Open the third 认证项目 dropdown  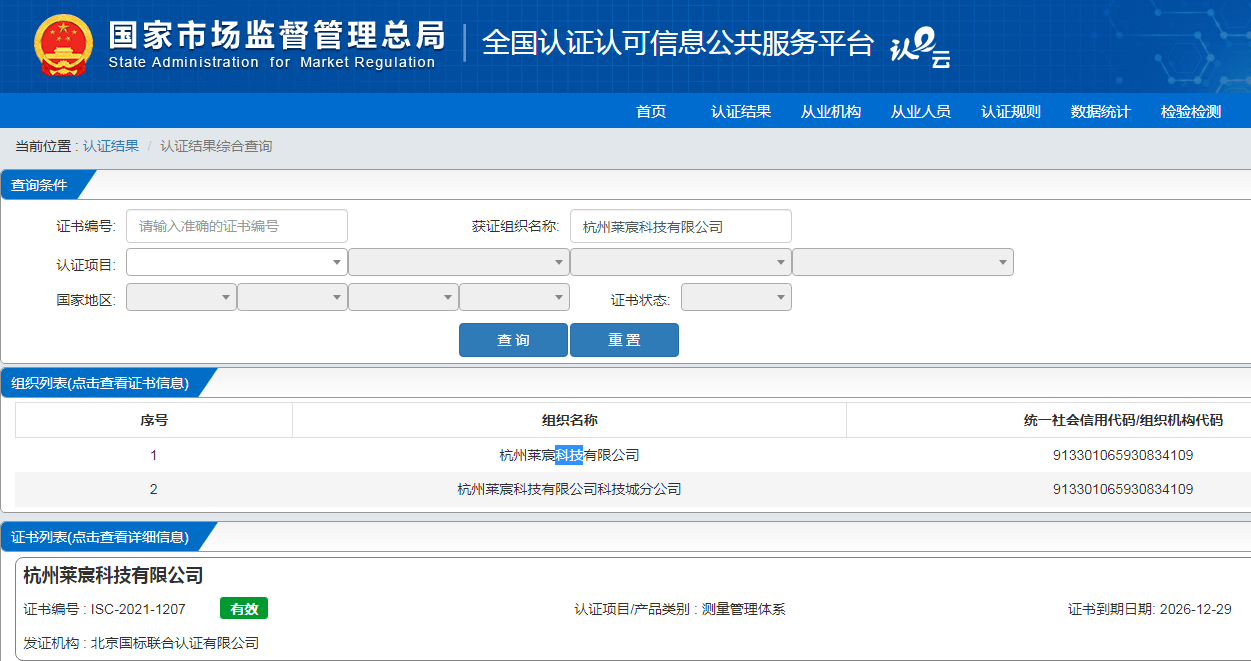point(681,262)
